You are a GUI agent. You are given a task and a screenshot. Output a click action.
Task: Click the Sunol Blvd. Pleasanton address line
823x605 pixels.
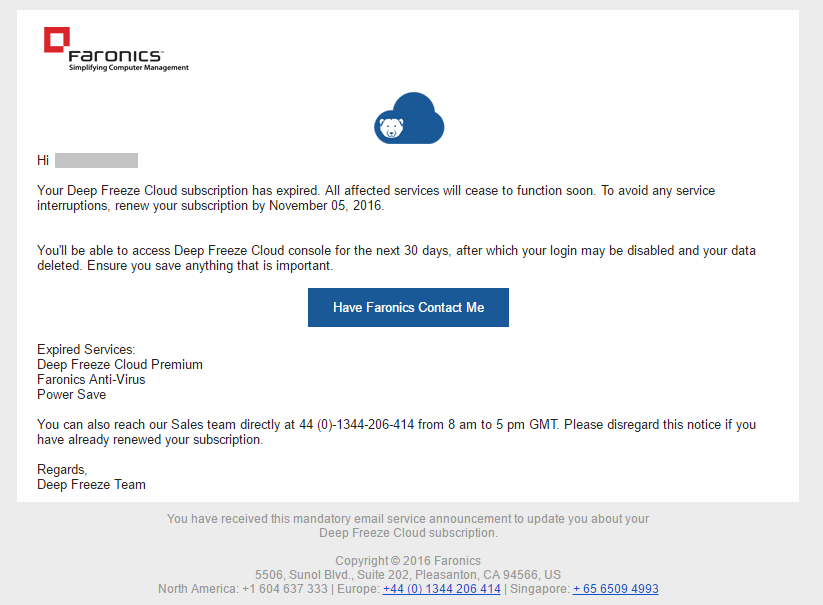pyautogui.click(x=408, y=575)
